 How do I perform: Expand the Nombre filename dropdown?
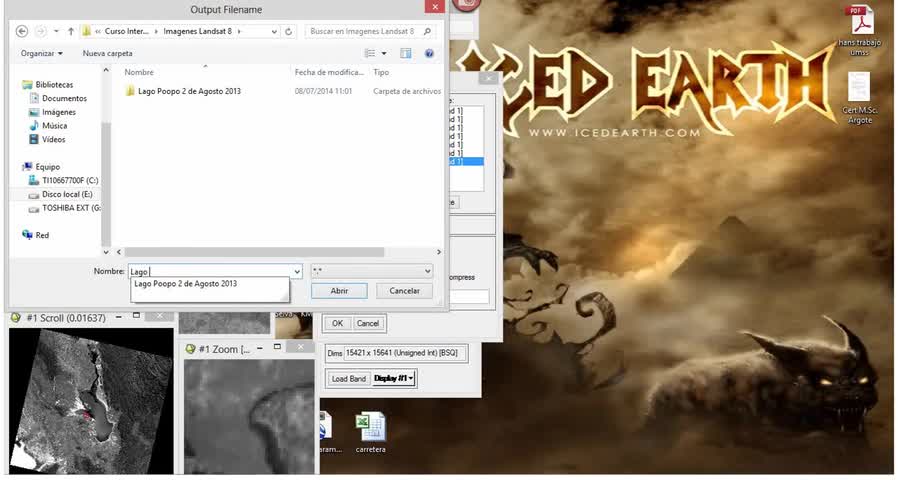click(297, 272)
